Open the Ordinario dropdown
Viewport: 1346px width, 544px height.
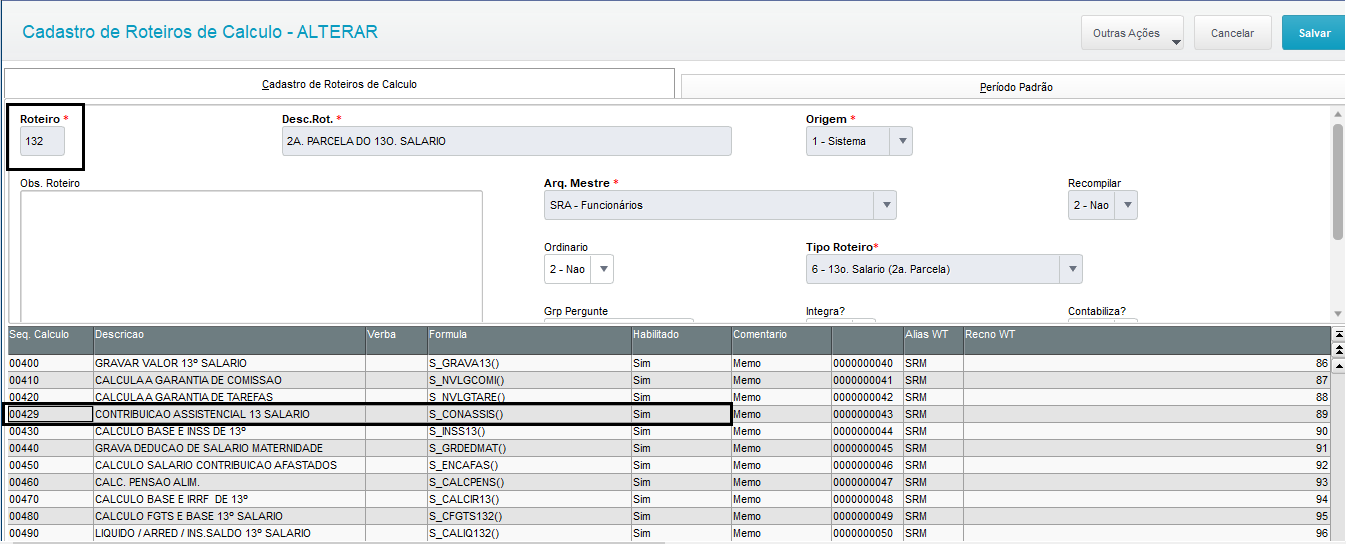coord(603,269)
